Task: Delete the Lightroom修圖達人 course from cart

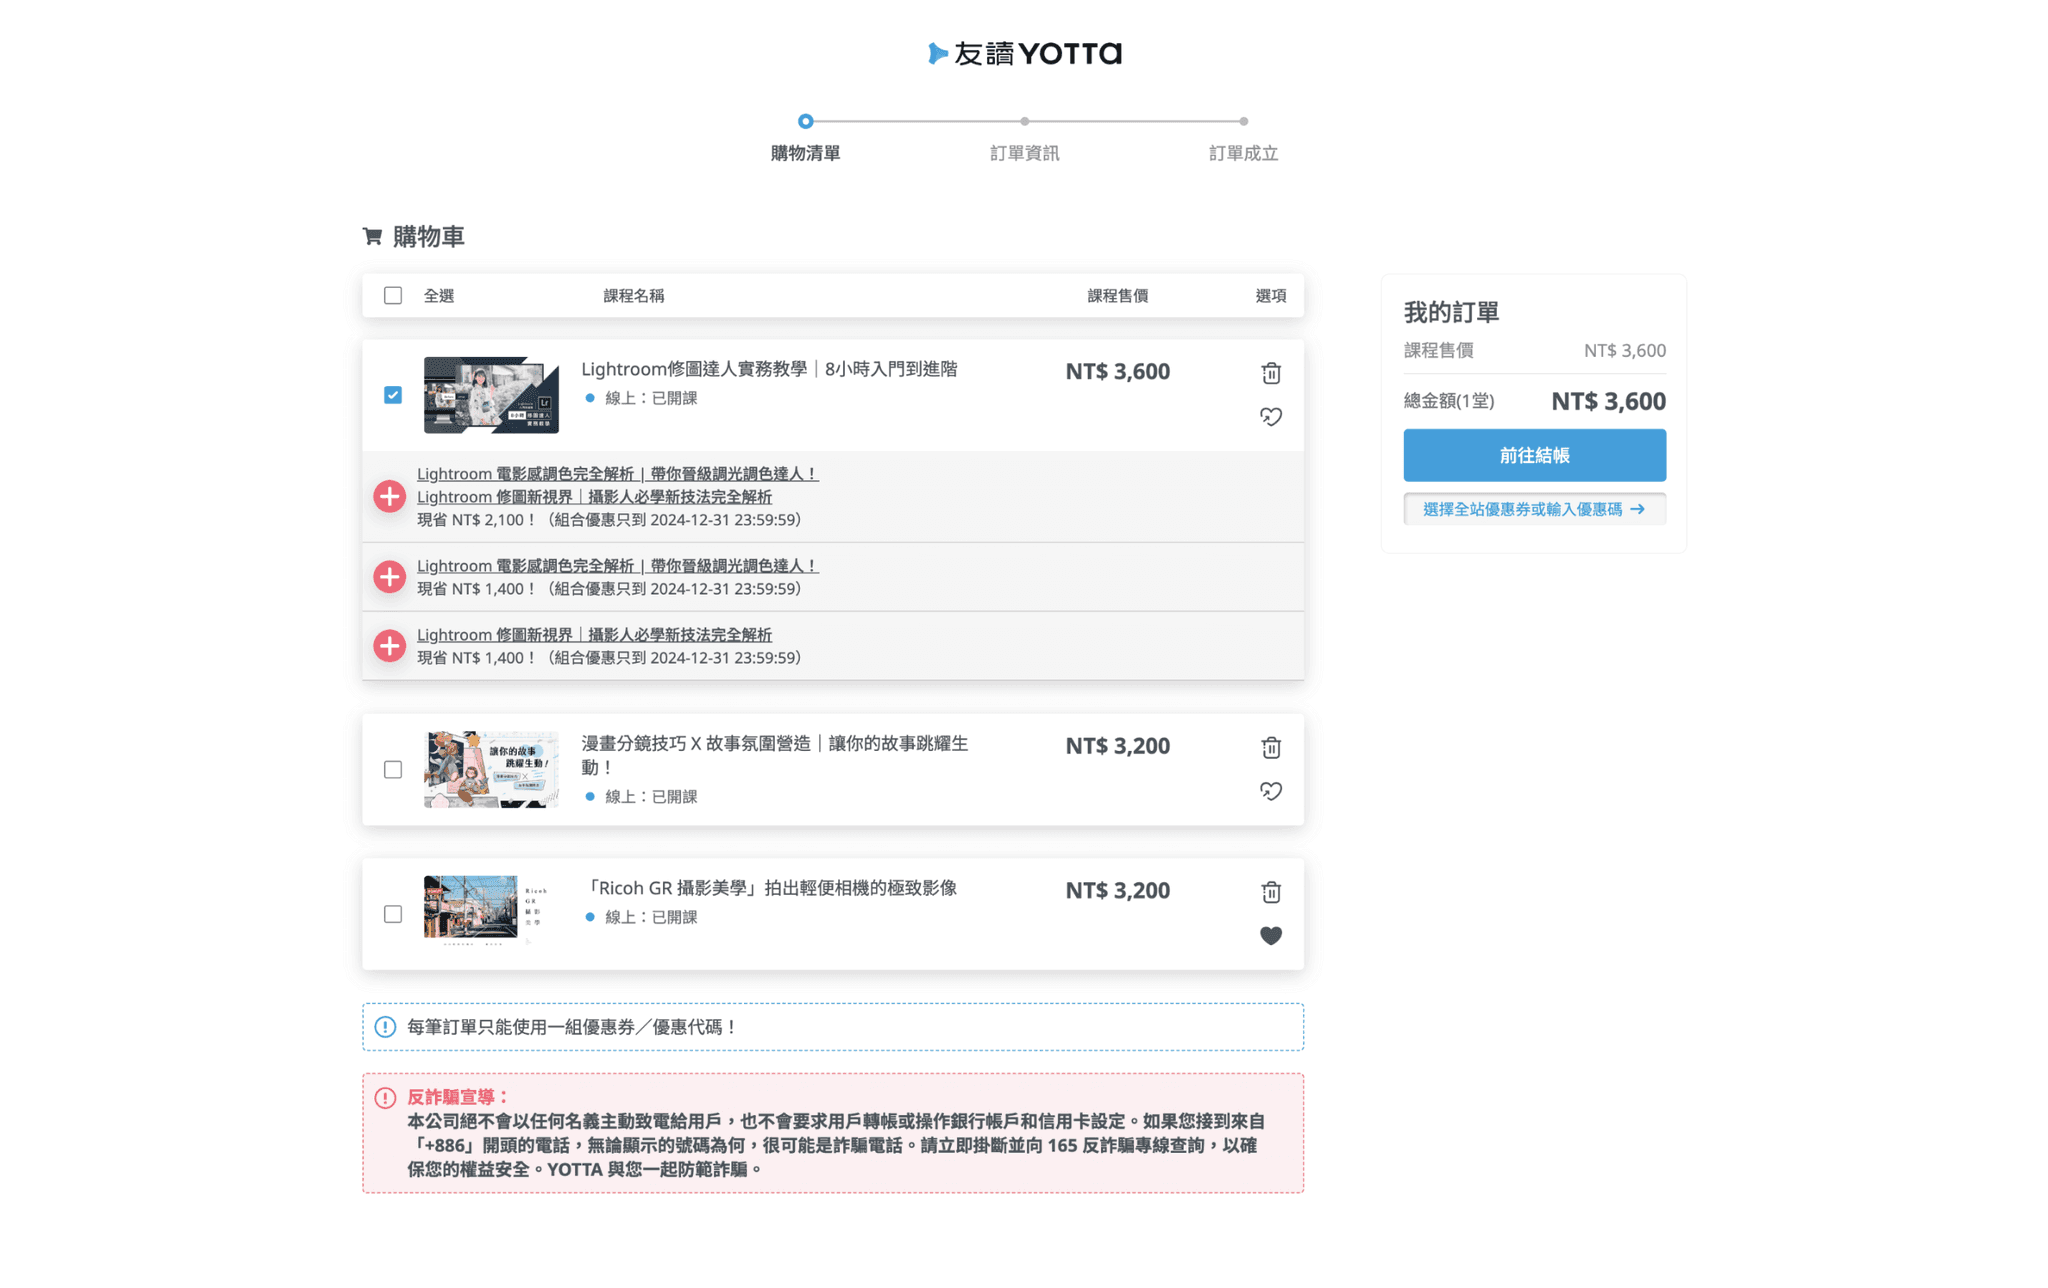Action: [x=1270, y=373]
